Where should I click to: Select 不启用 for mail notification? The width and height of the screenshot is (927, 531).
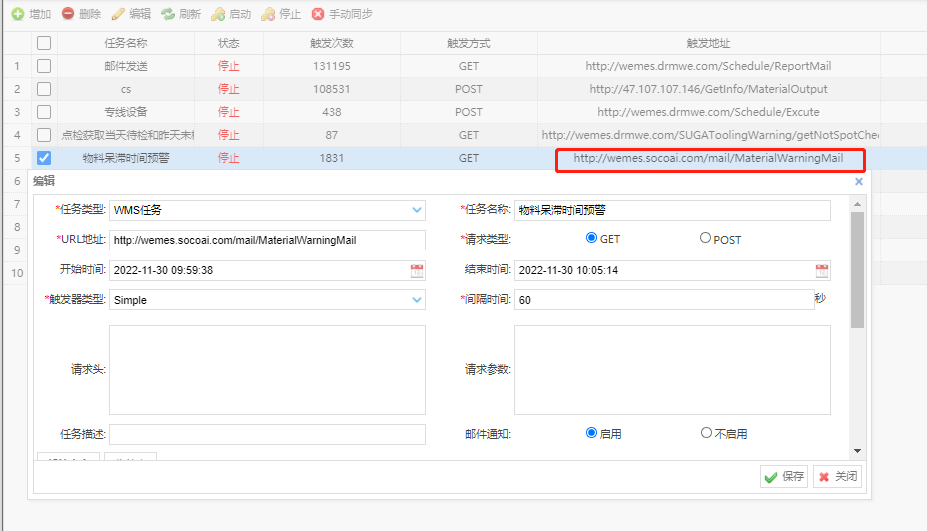click(x=706, y=434)
